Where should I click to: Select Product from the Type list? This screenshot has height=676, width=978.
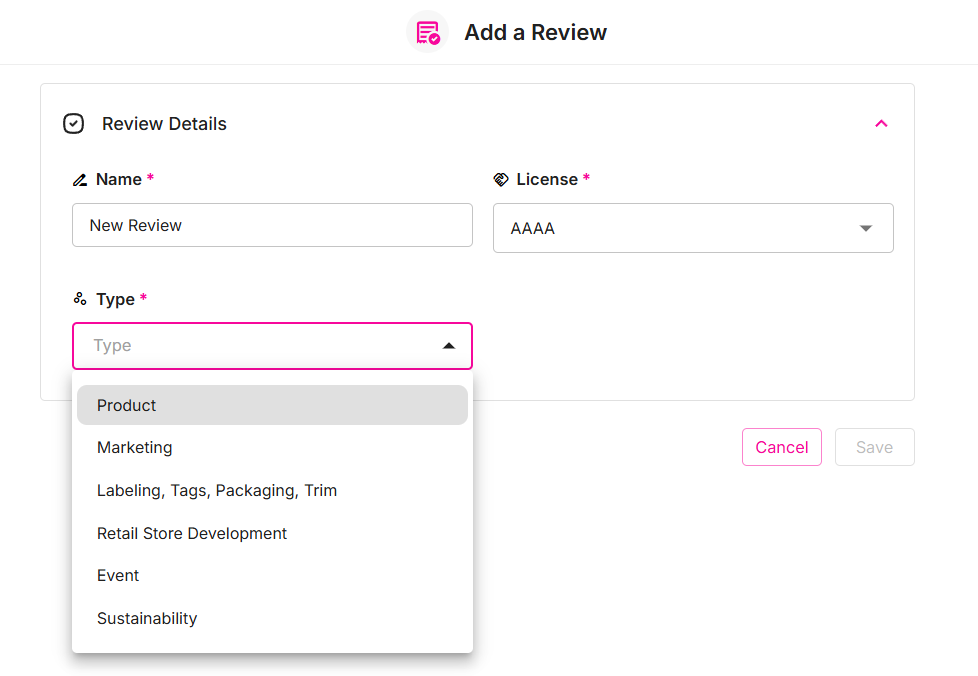272,405
